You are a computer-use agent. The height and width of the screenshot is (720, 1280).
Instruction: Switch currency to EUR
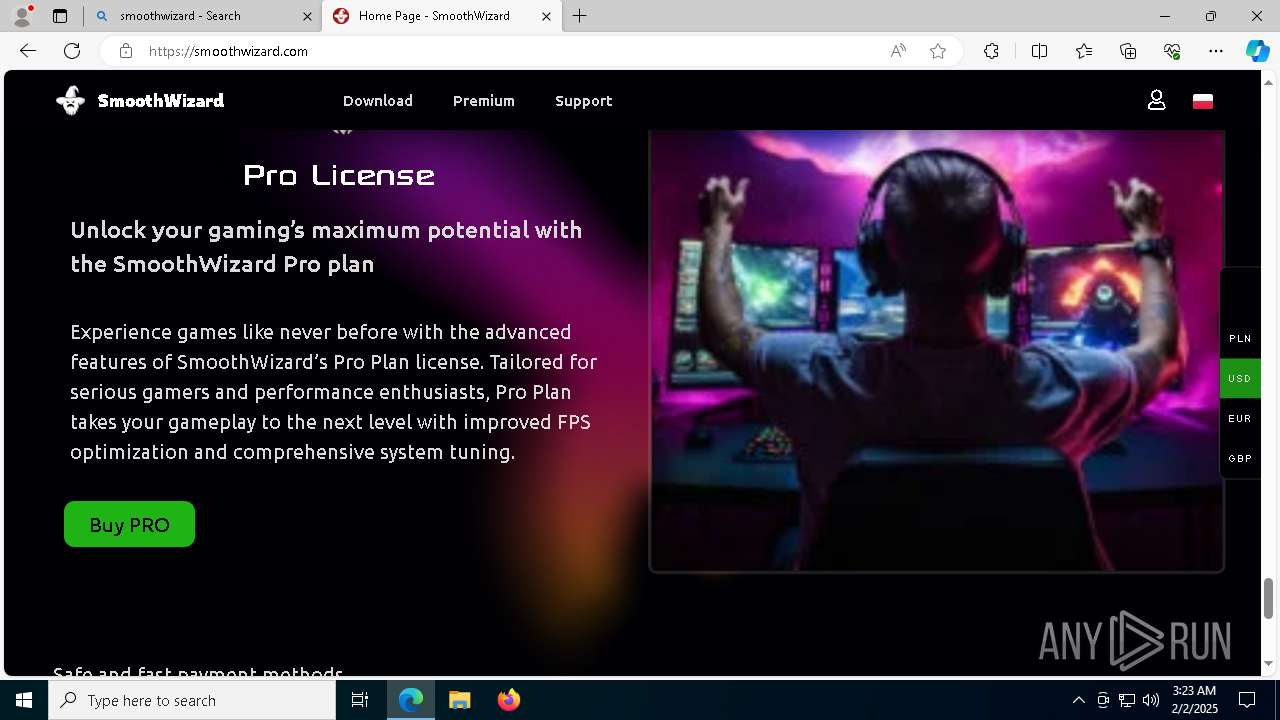pos(1240,419)
